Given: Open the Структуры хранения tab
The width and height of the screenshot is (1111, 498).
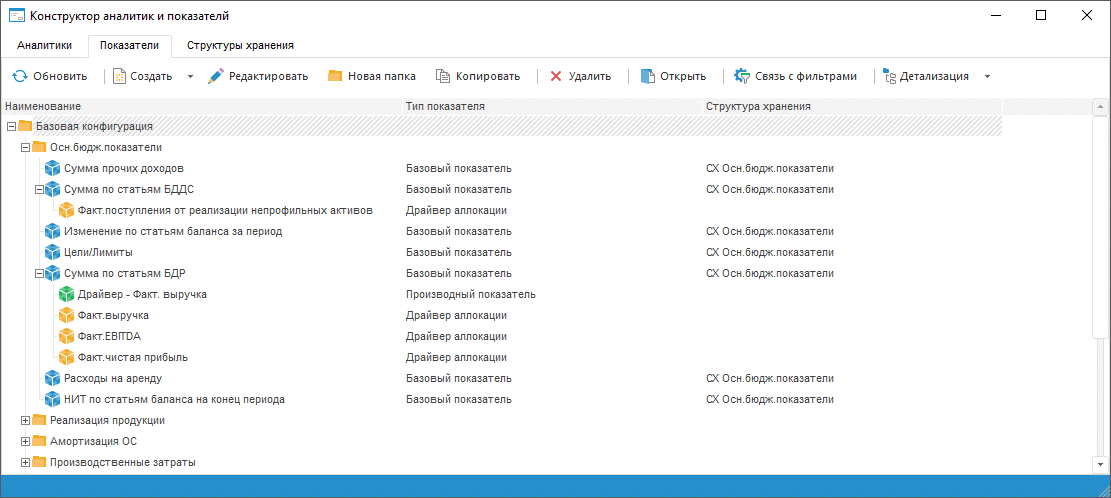Looking at the screenshot, I should (x=240, y=45).
